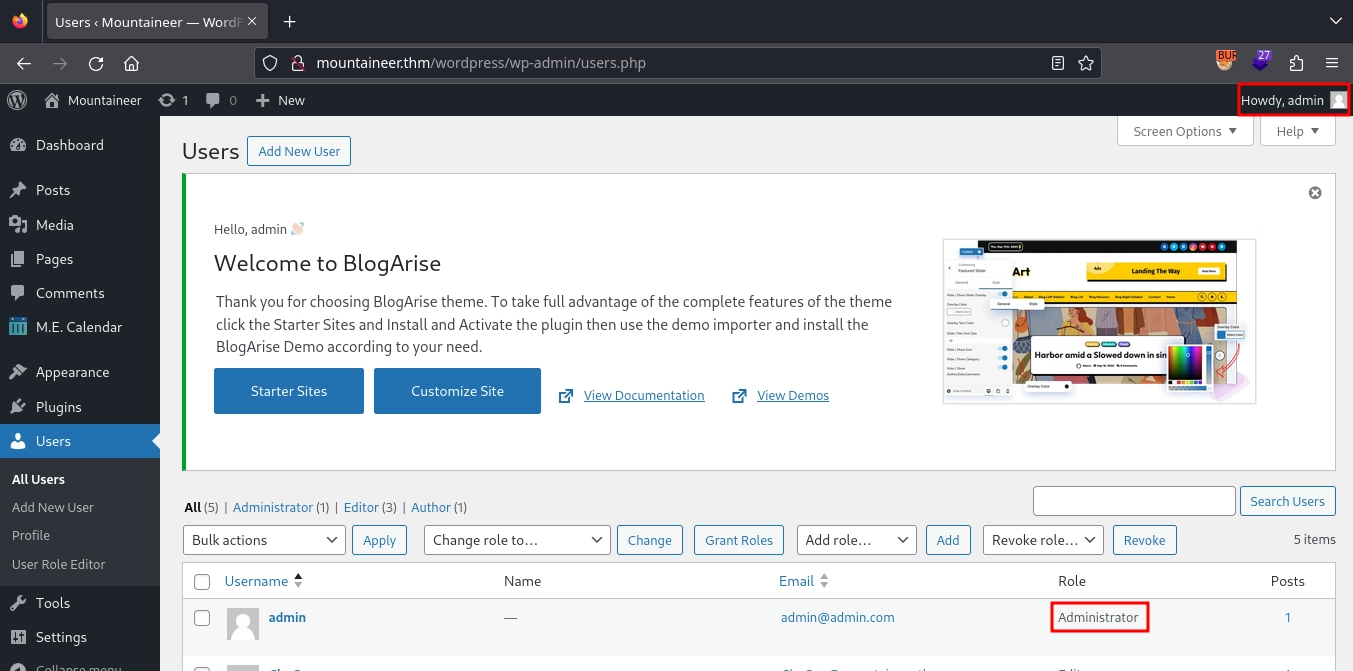Reload the page with the browser refresh icon
The width and height of the screenshot is (1353, 671).
coord(96,63)
